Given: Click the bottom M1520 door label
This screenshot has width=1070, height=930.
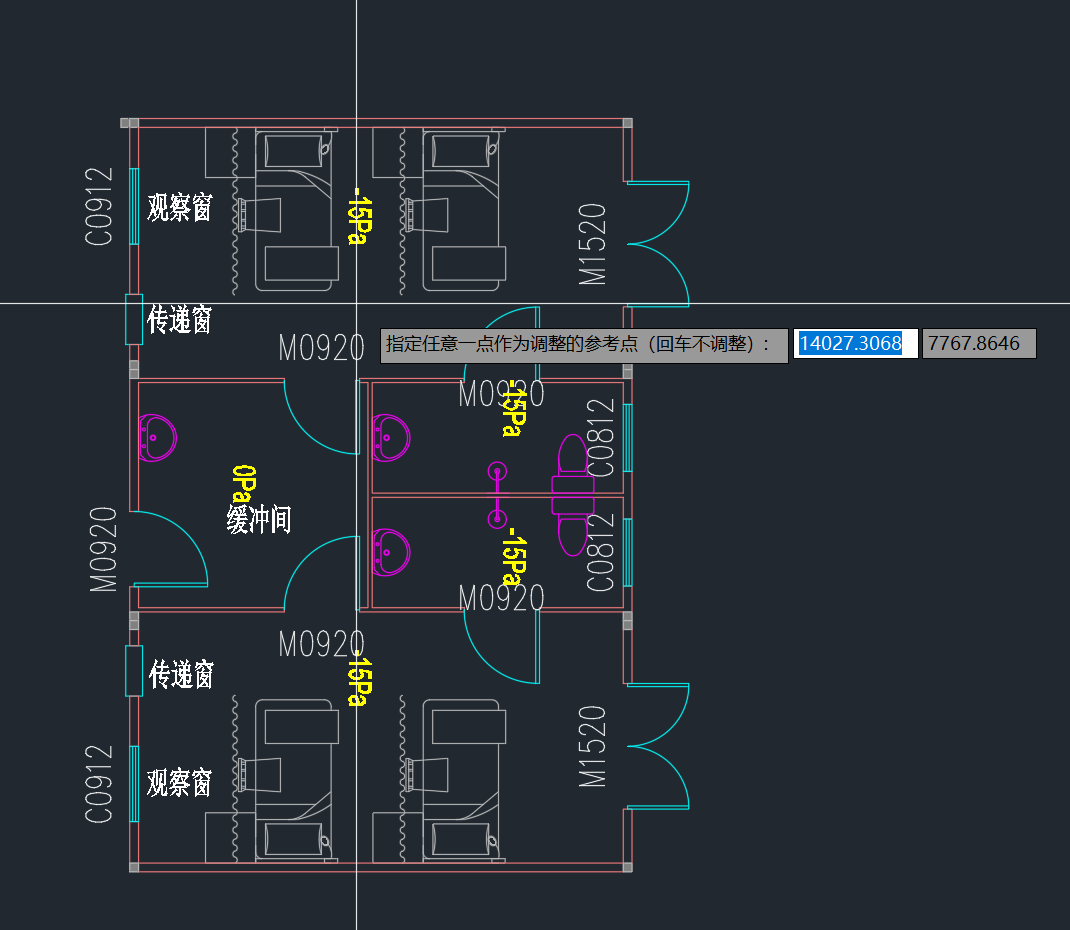Looking at the screenshot, I should (x=594, y=746).
